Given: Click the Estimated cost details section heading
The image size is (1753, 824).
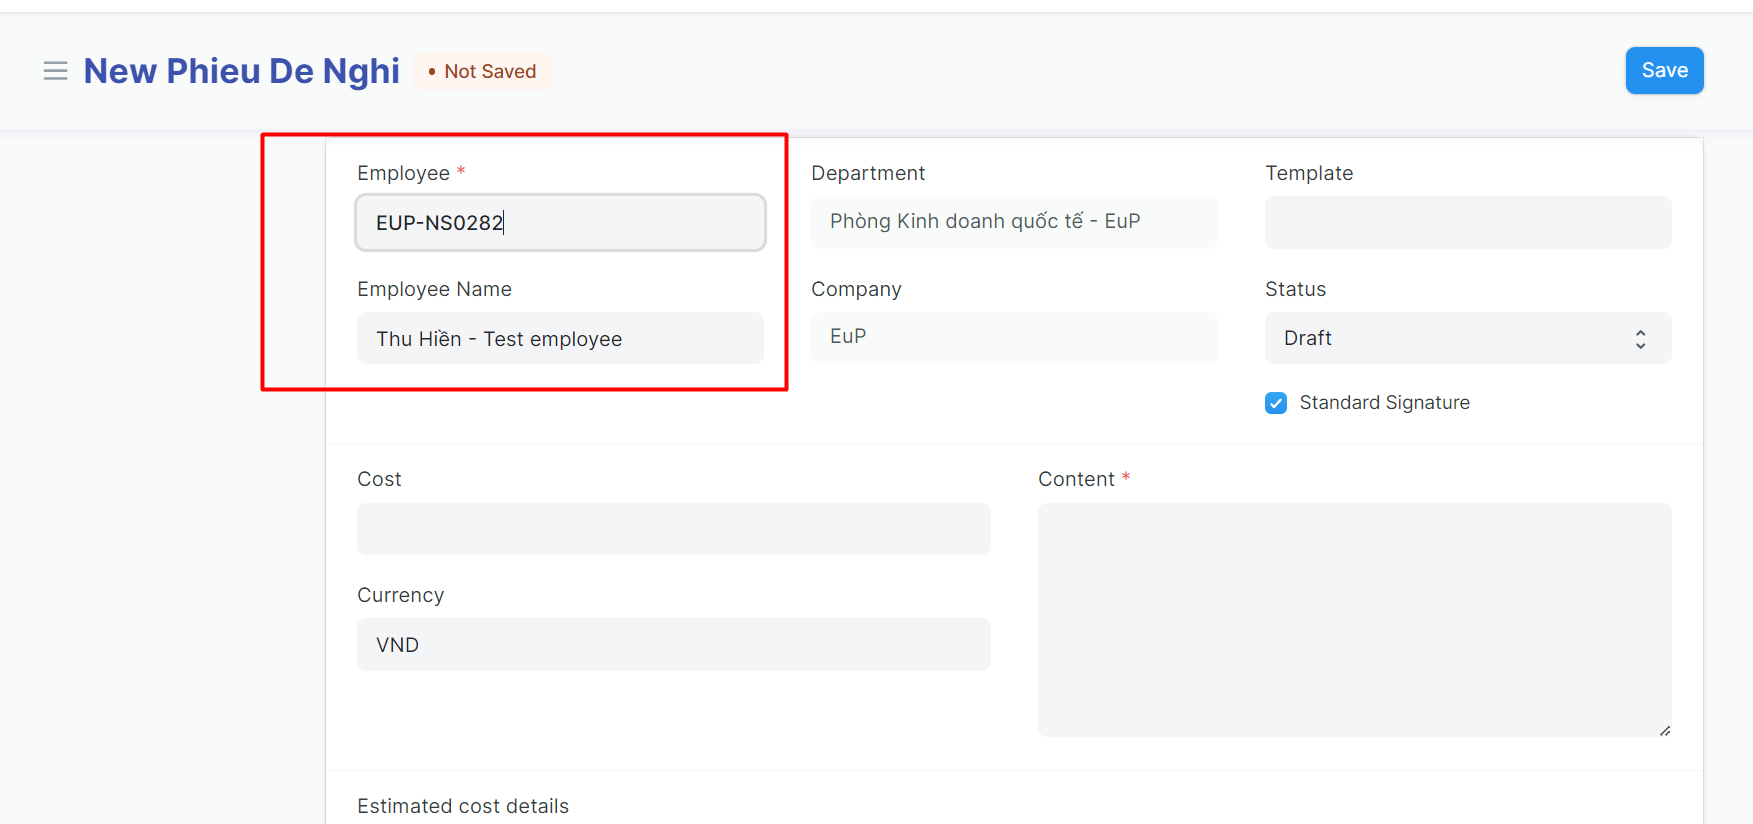Looking at the screenshot, I should 463,806.
